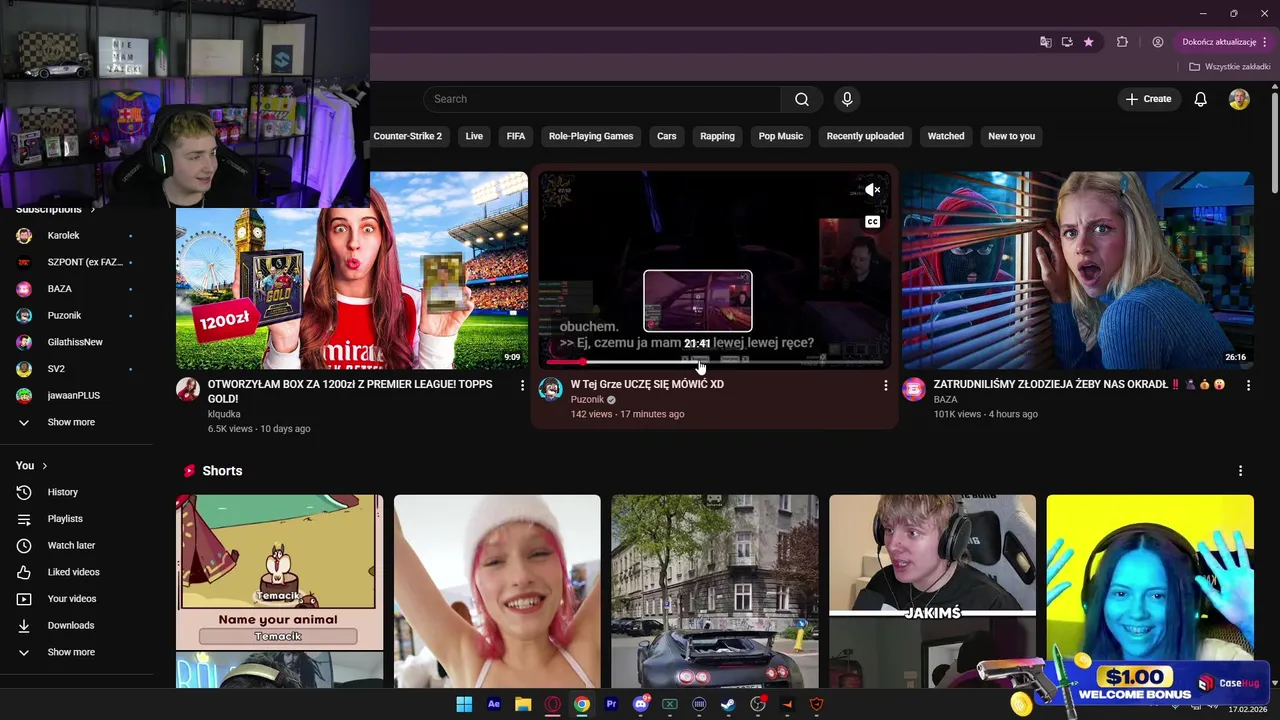
Task: Select FIFA filter chip
Action: tap(516, 136)
